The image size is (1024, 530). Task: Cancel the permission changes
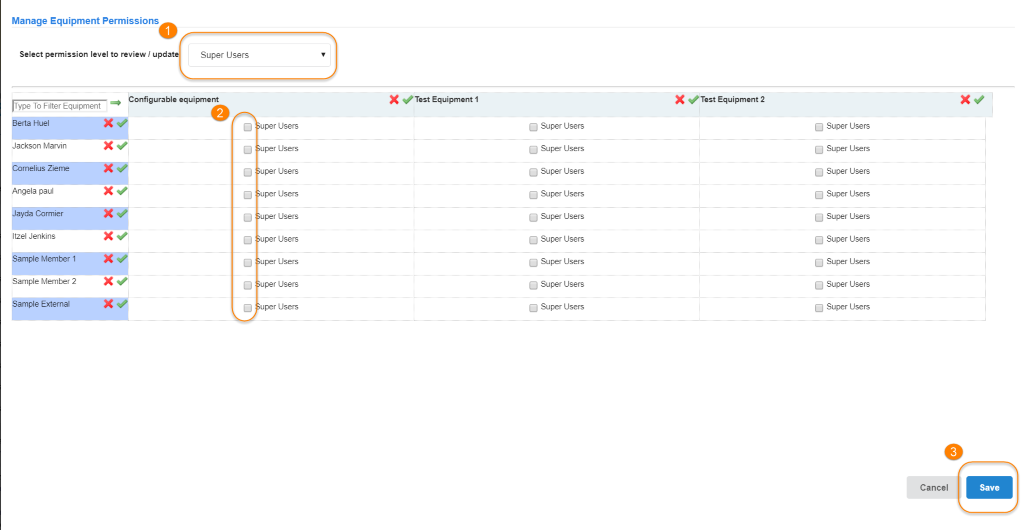click(933, 487)
